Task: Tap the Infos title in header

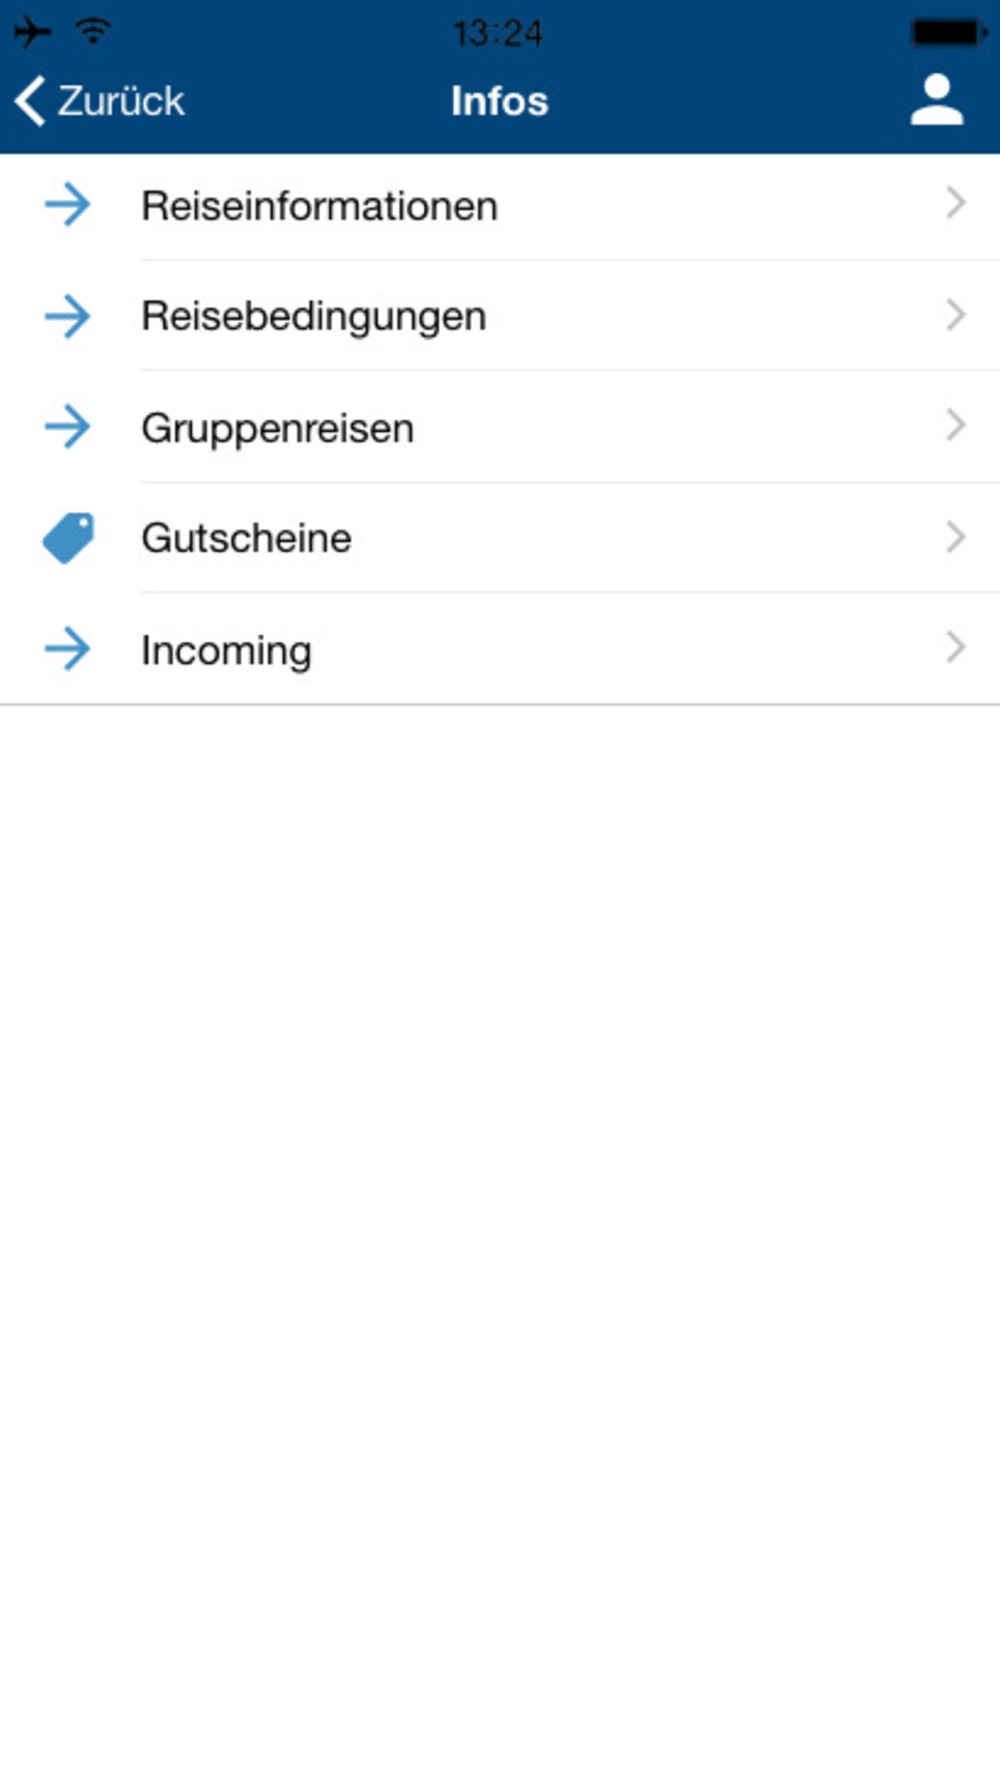Action: 499,101
